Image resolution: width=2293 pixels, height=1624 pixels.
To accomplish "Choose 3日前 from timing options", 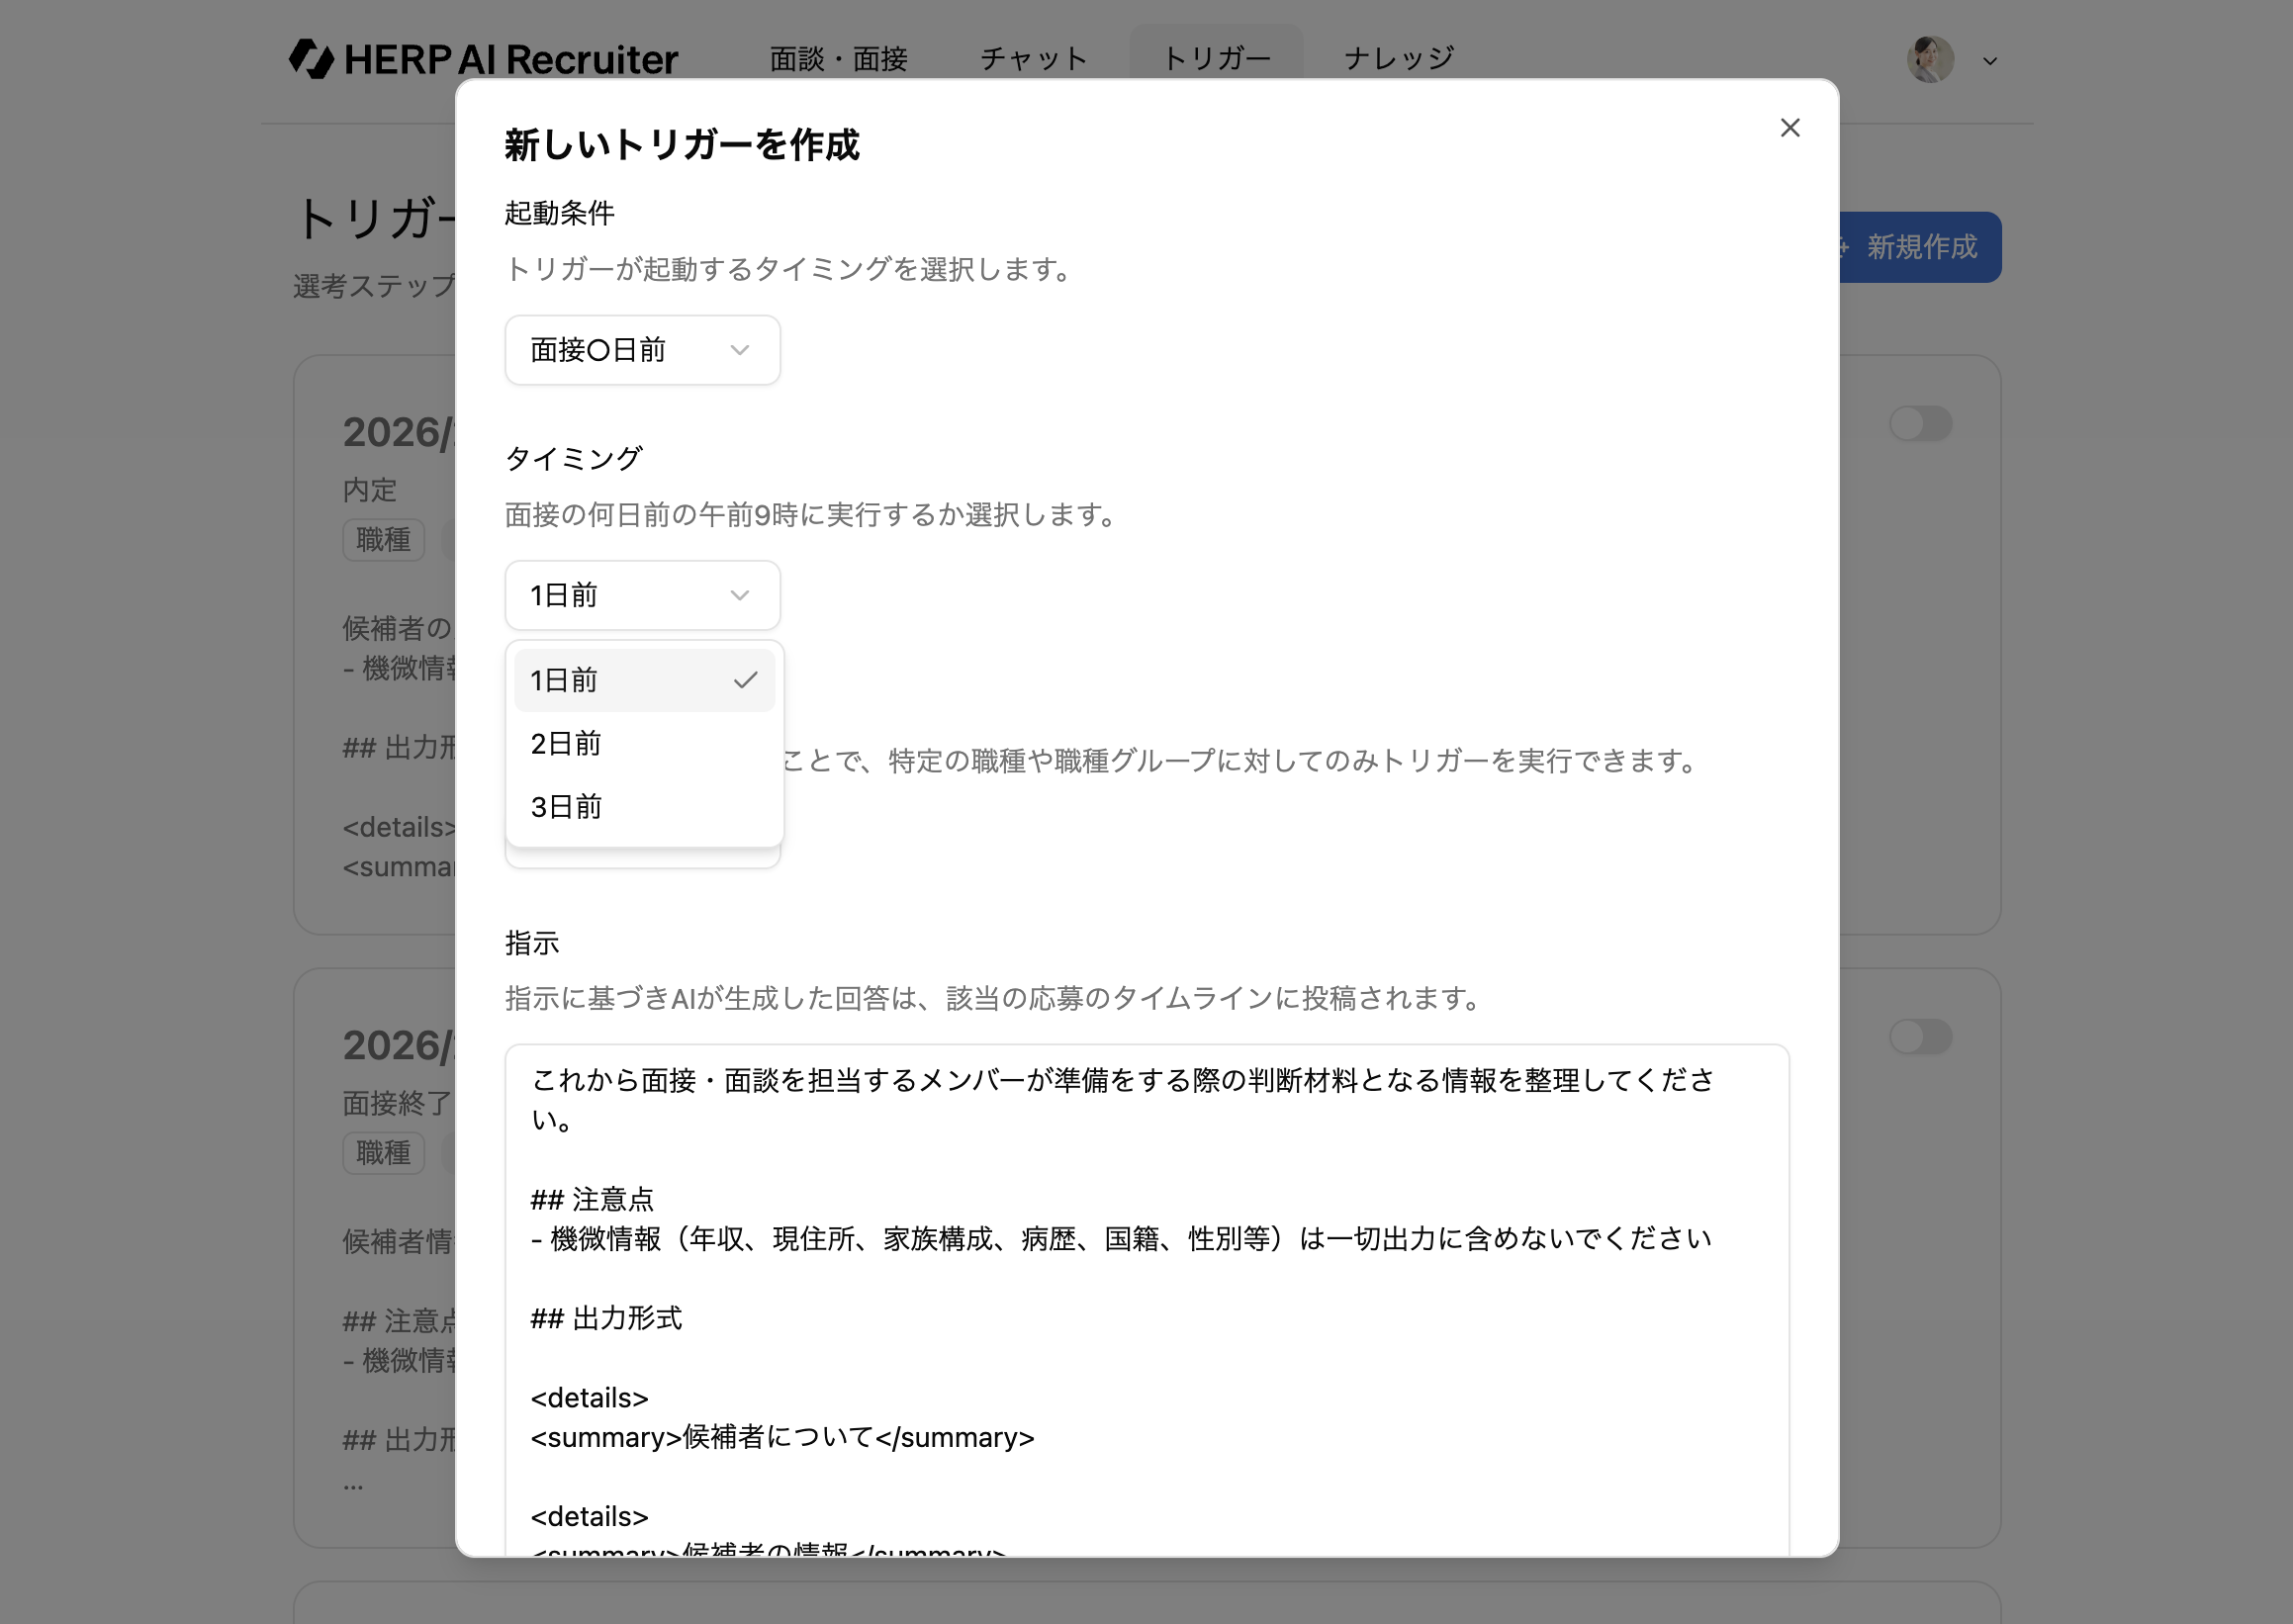I will tap(620, 807).
